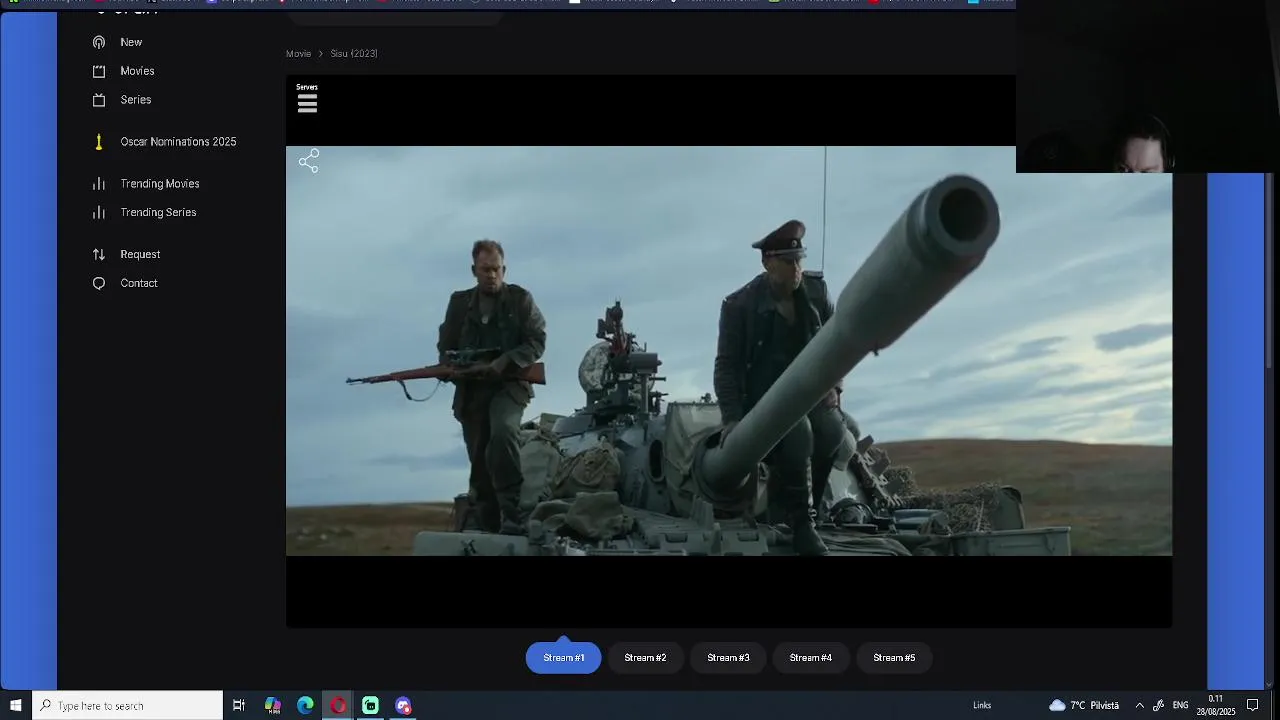This screenshot has width=1280, height=720.
Task: Open Series in the sidebar
Action: pos(136,100)
